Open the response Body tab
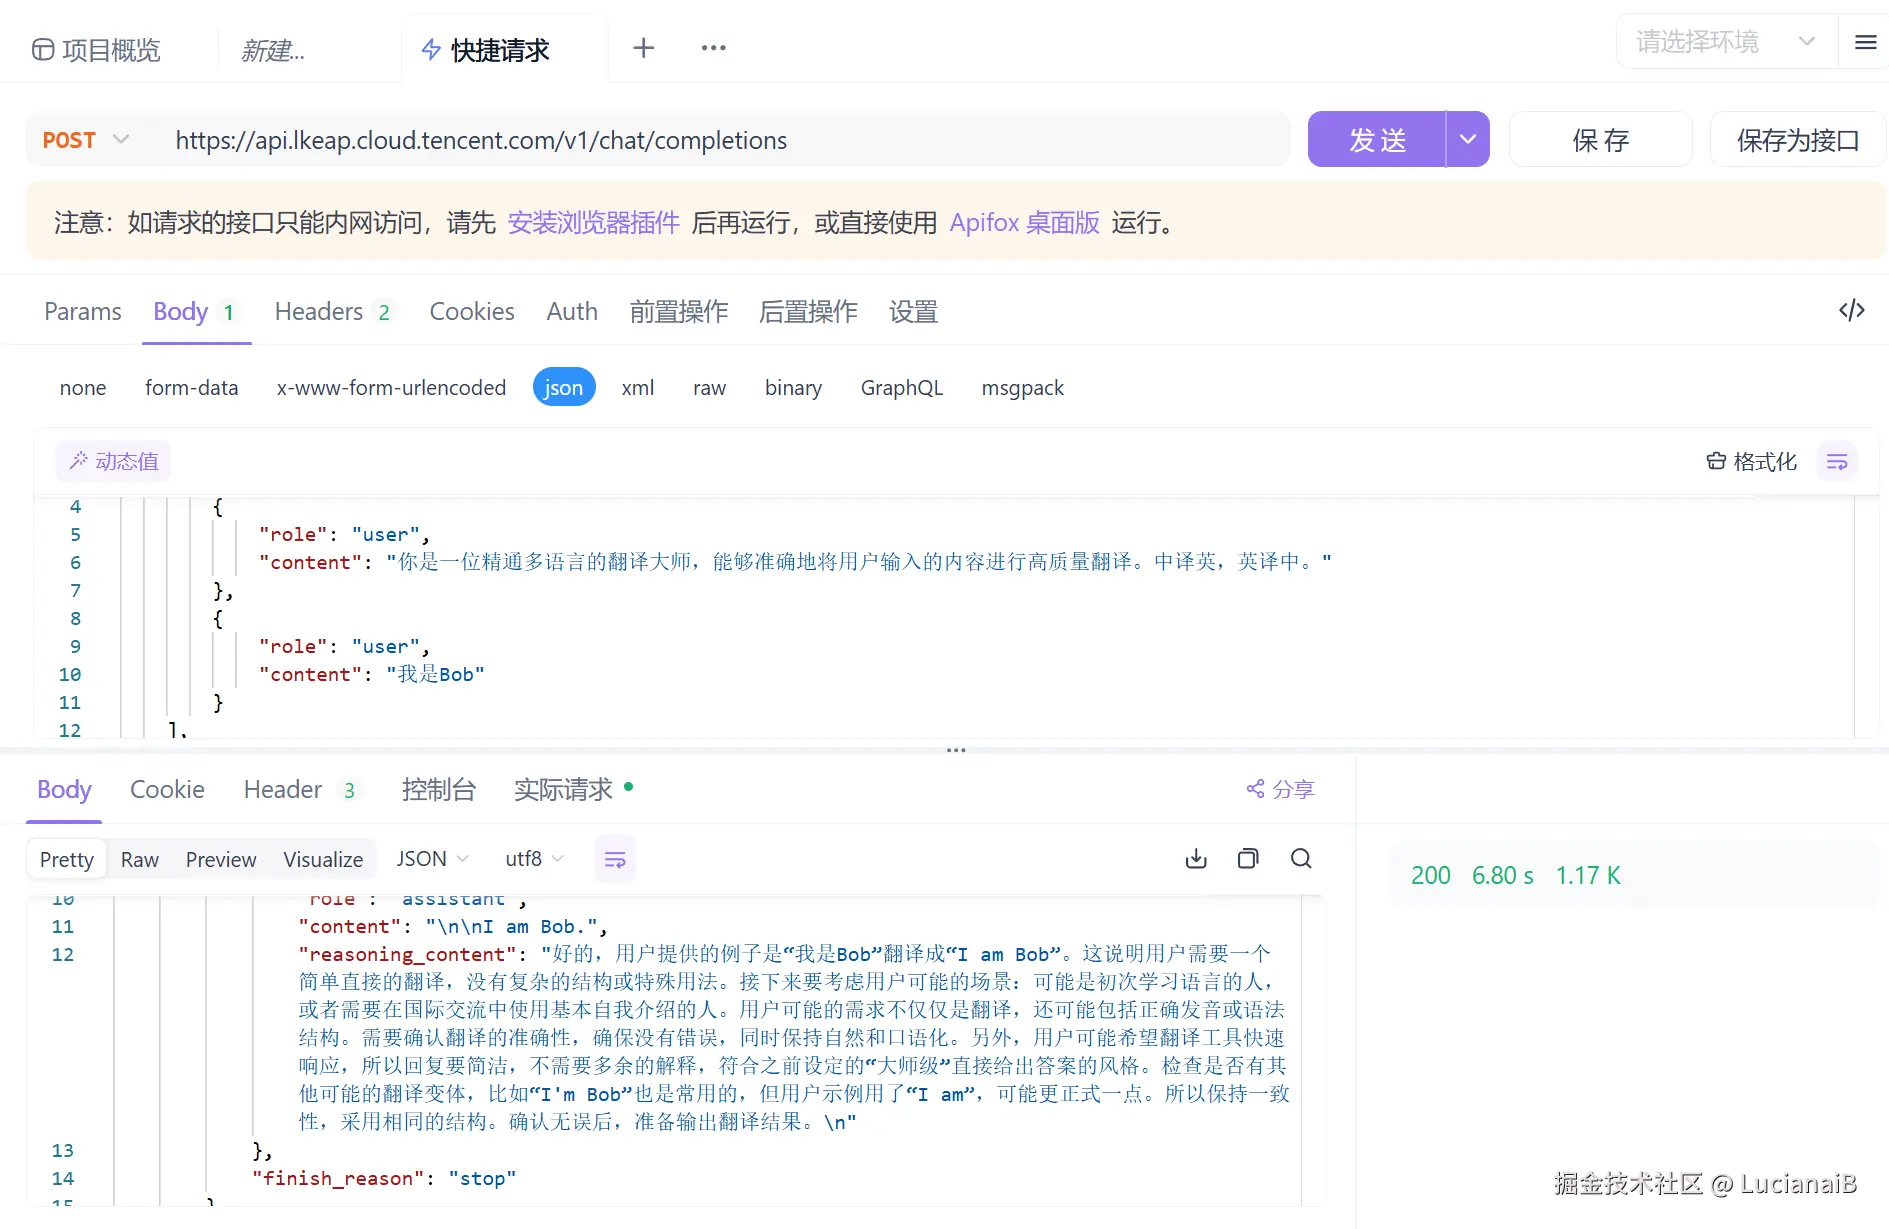This screenshot has height=1229, width=1889. click(x=64, y=790)
